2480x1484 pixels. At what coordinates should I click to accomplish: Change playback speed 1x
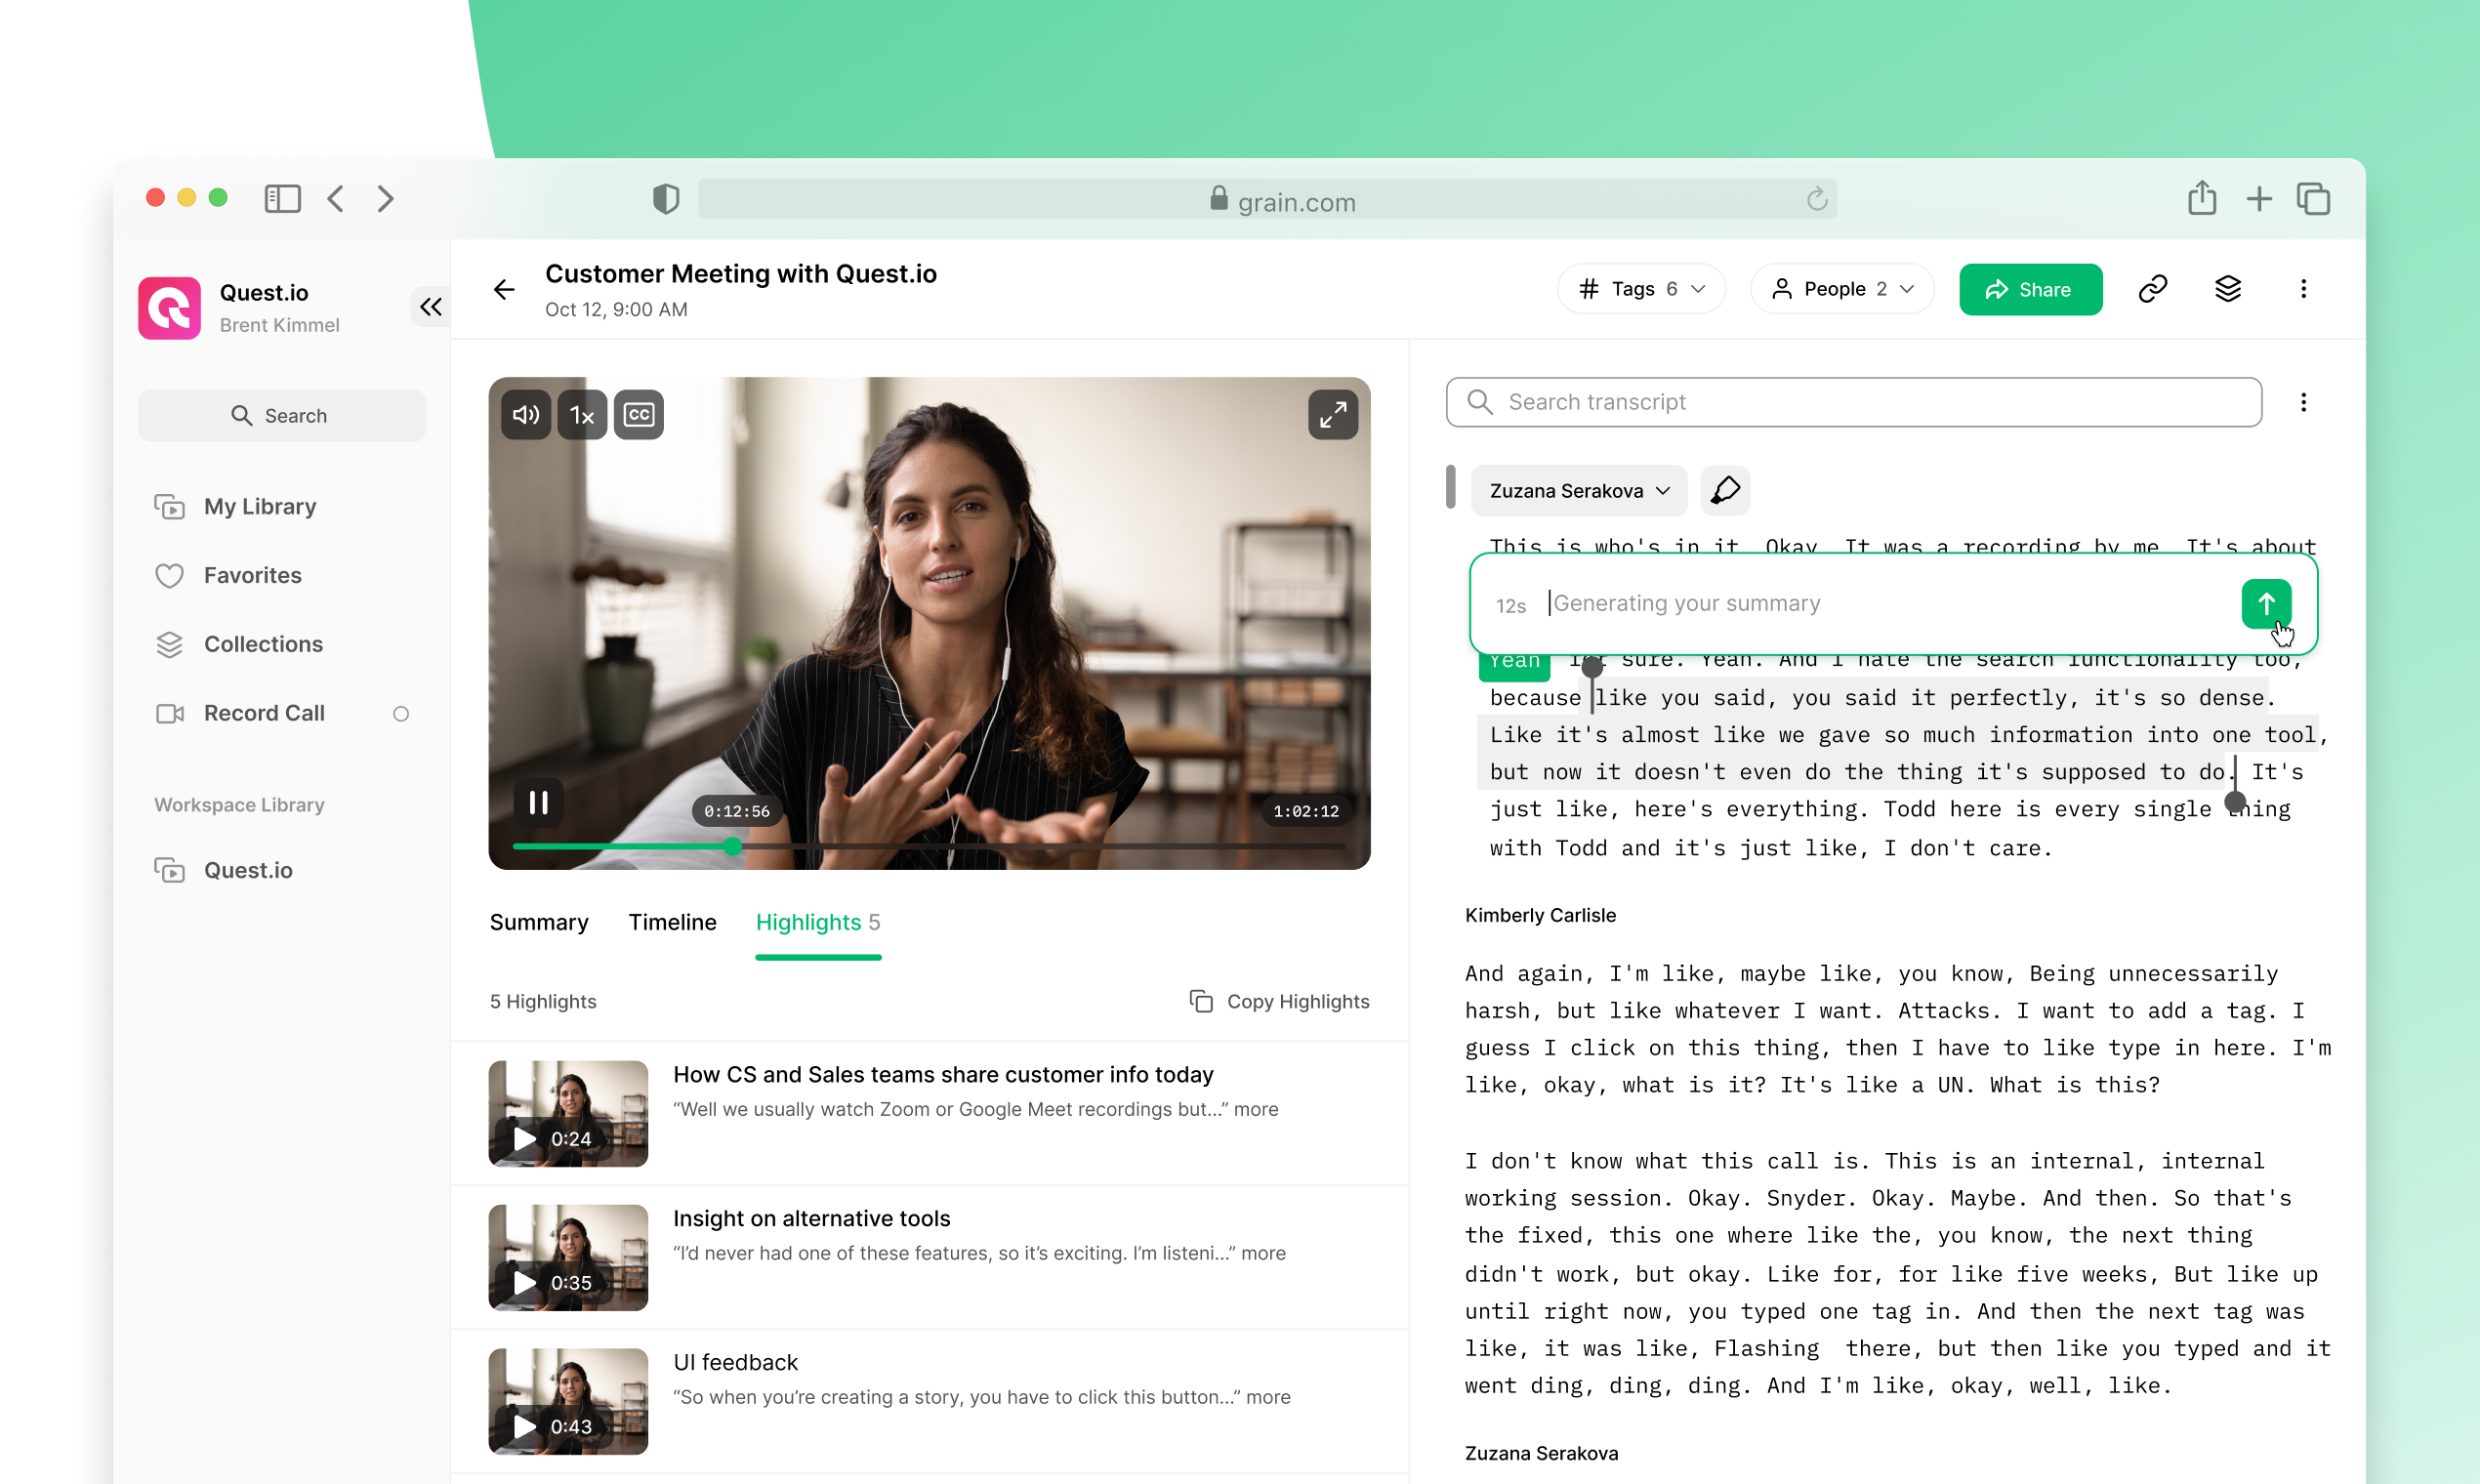pos(582,415)
